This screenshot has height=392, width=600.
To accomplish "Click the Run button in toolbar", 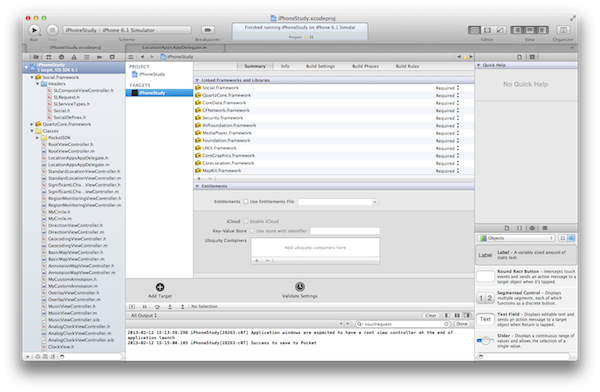I will click(34, 30).
